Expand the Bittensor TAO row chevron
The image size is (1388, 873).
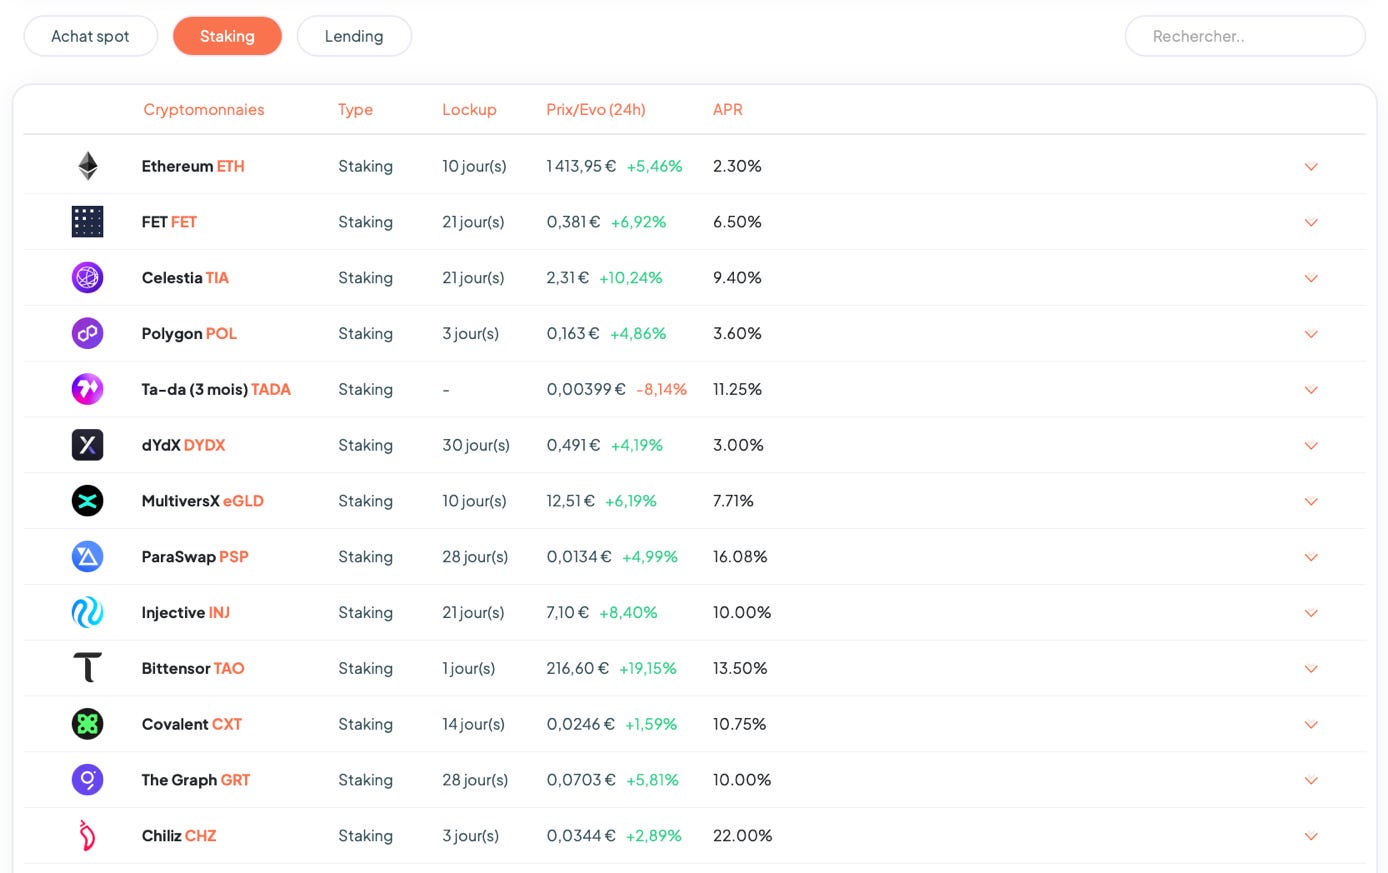coord(1311,669)
